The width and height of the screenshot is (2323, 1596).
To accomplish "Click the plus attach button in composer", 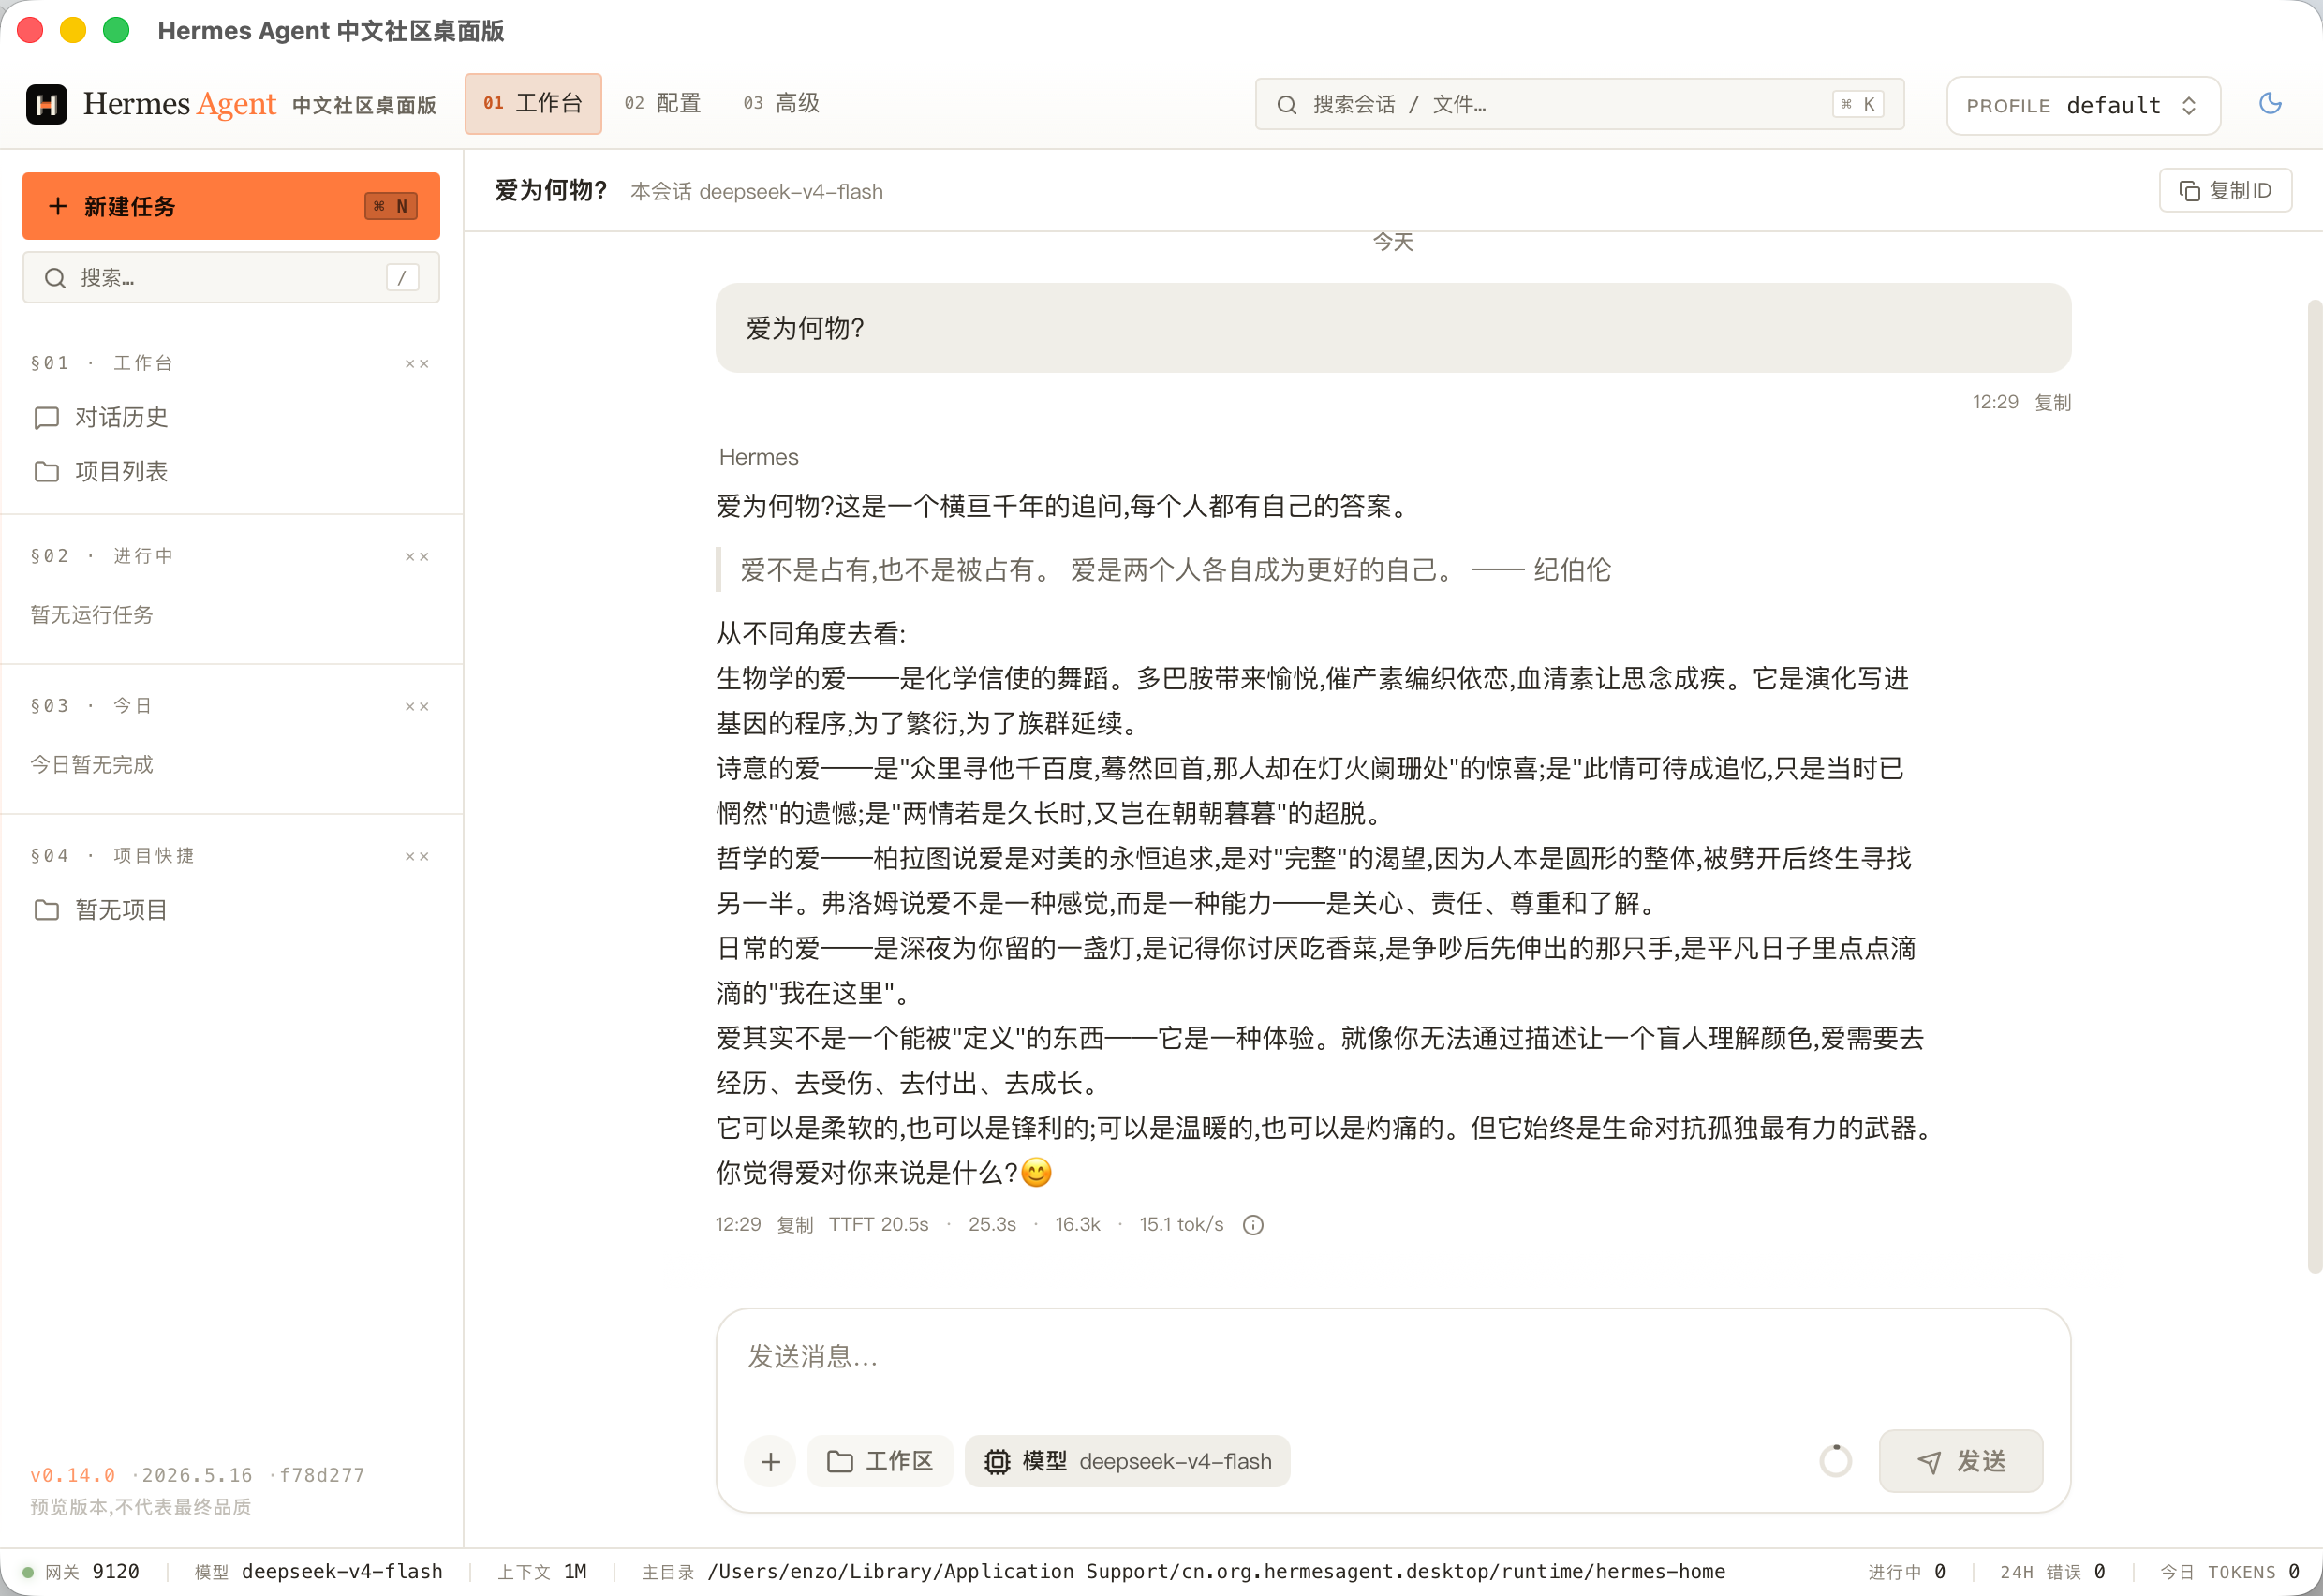I will pyautogui.click(x=770, y=1461).
